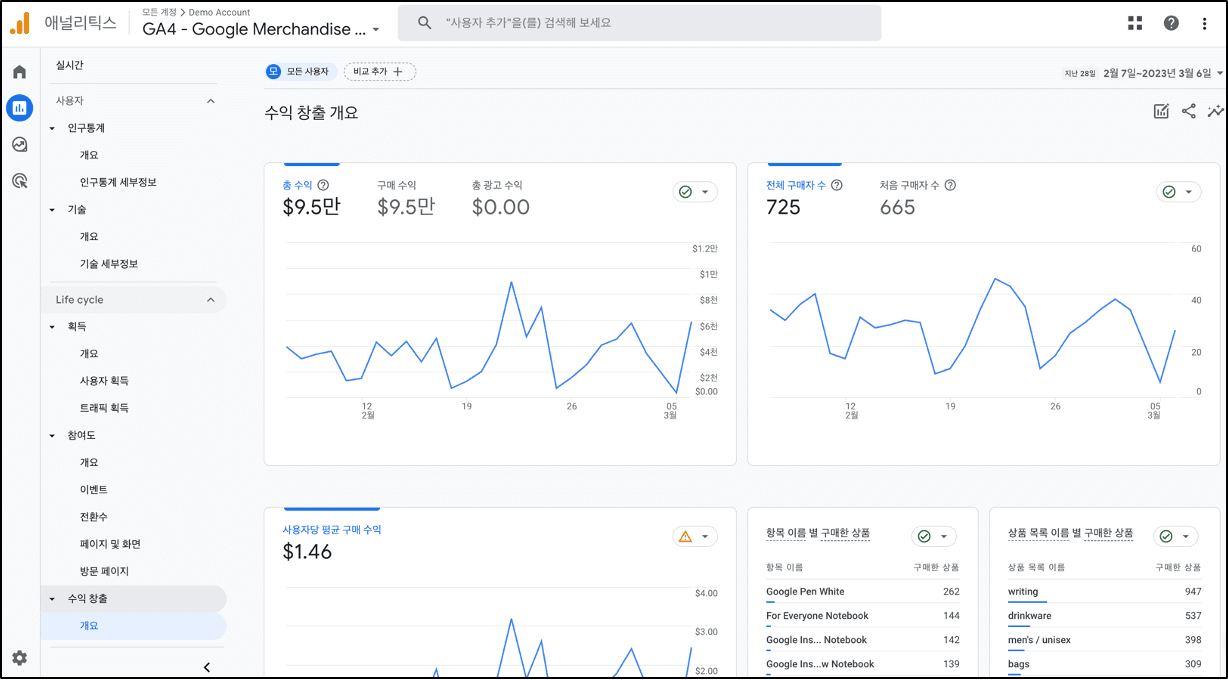Screen dimensions: 1228x680
Task: Open status dropdown on 전체 구매자 수 card
Action: (1179, 192)
